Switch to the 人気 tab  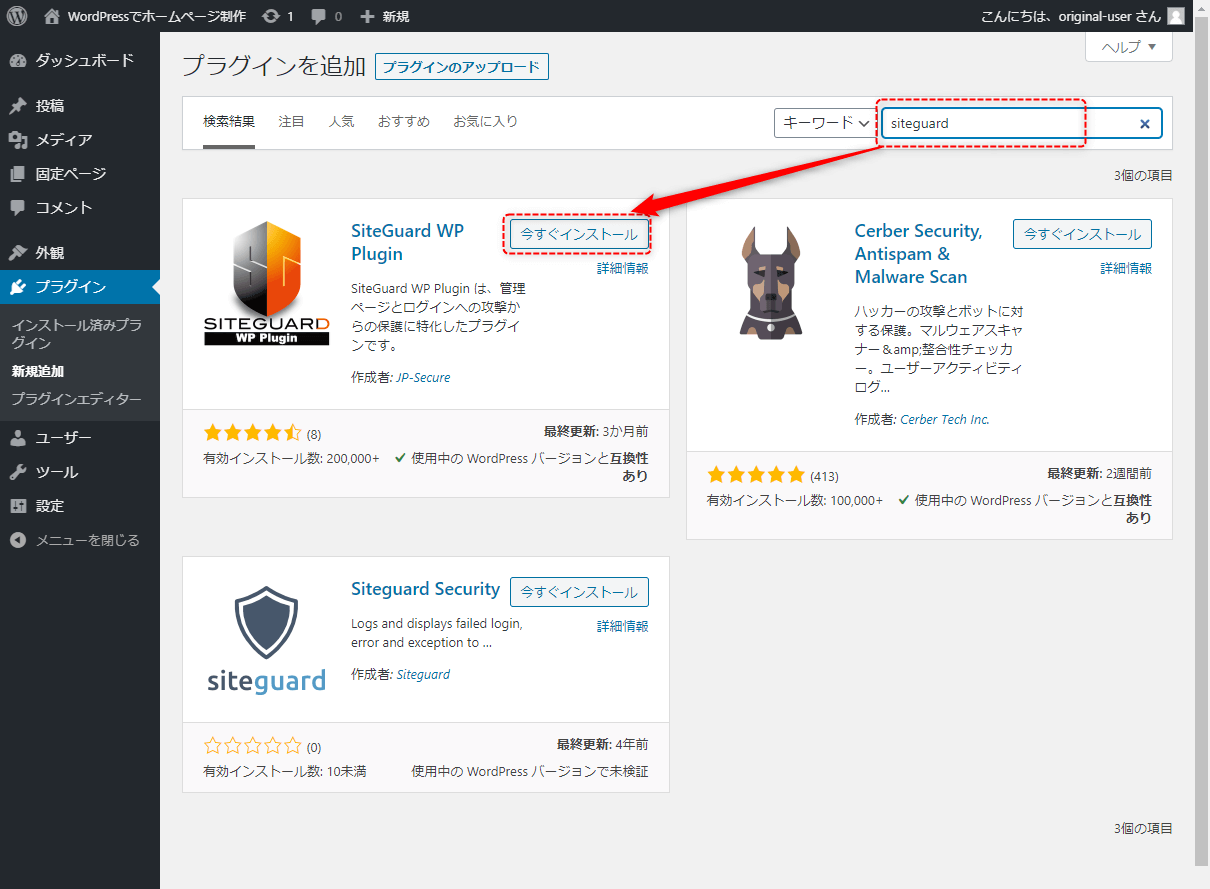point(341,121)
